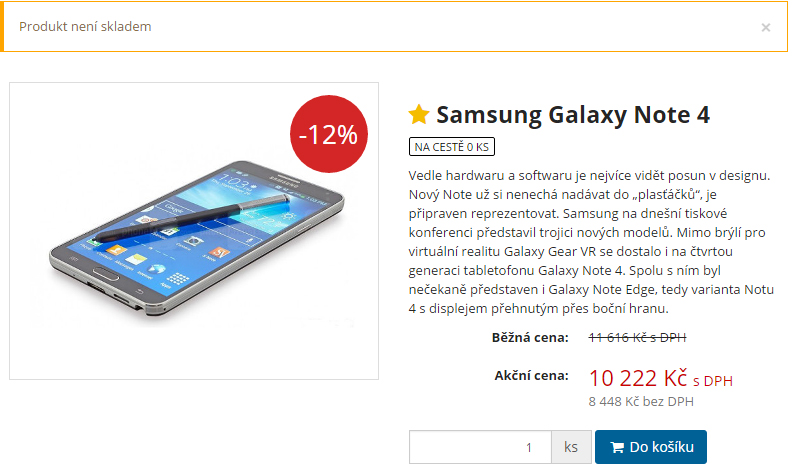This screenshot has width=800, height=470.
Task: Click the orange stripe on the alert's left edge
Action: [3, 27]
